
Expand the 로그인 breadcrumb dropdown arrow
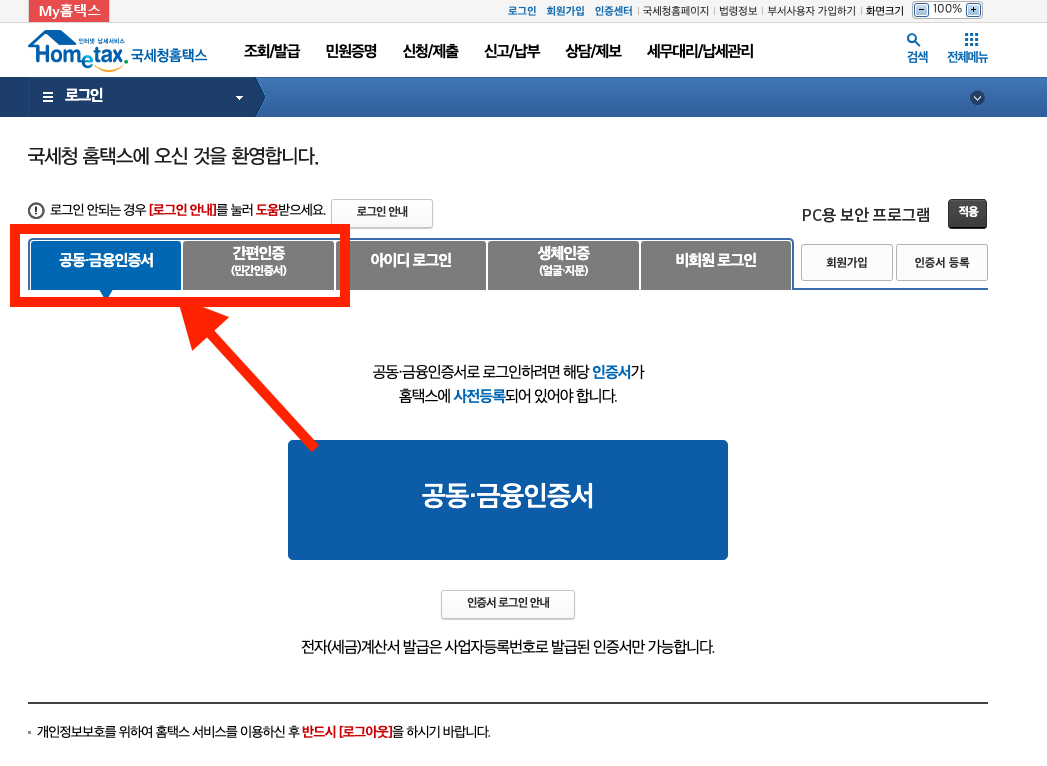pos(239,98)
